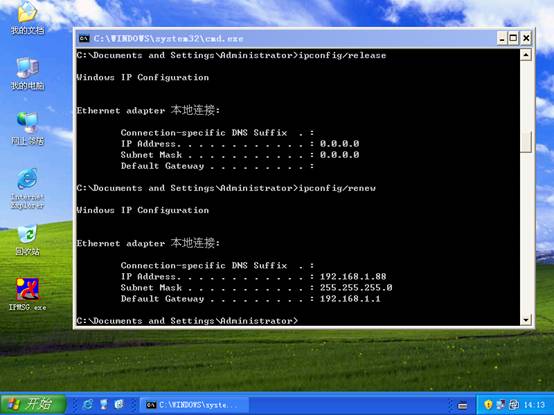Click the cmd window scroll down arrow

pos(526,320)
